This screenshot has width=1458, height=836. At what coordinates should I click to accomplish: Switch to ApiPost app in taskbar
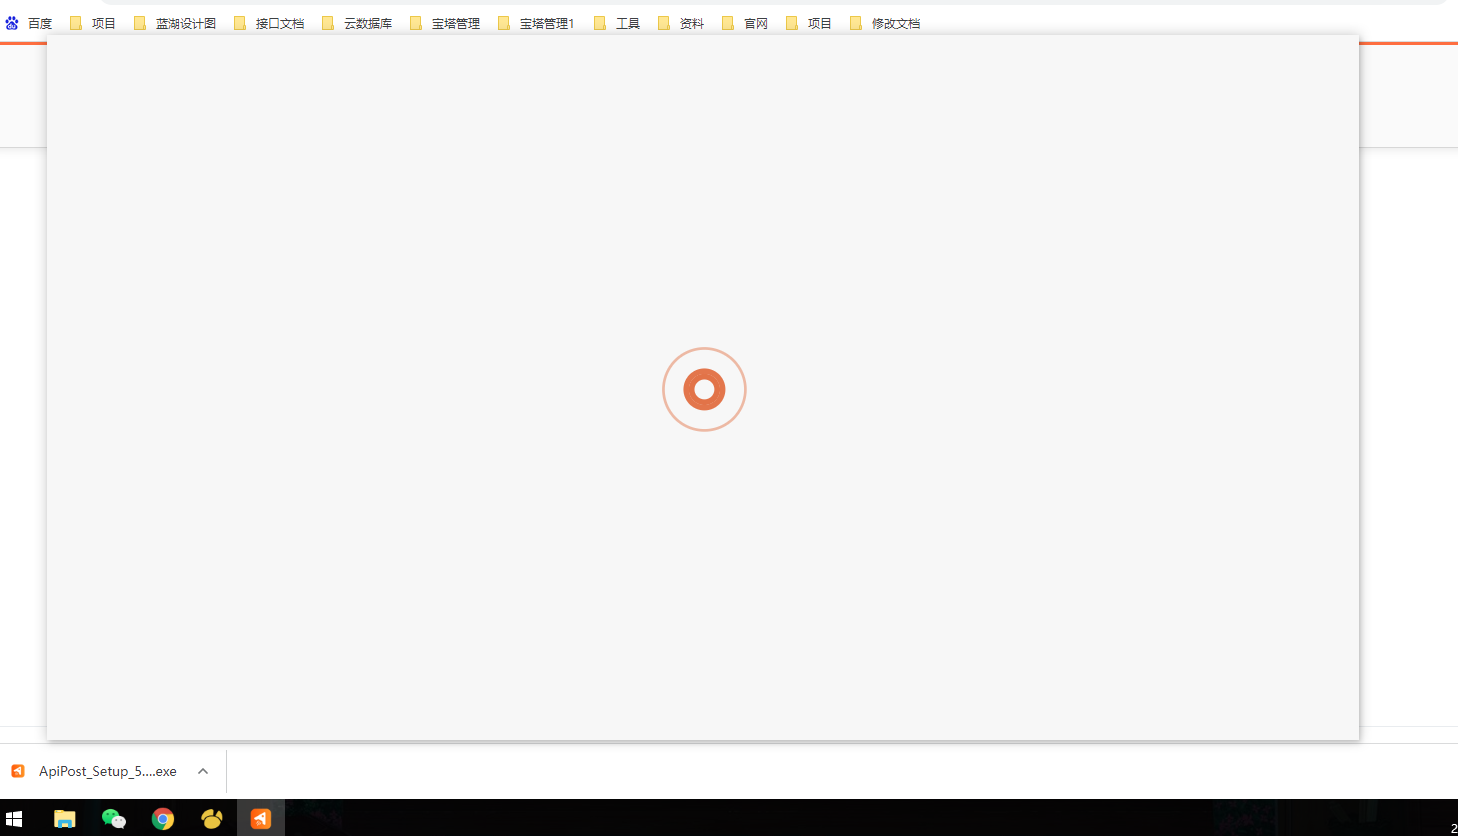coord(261,818)
